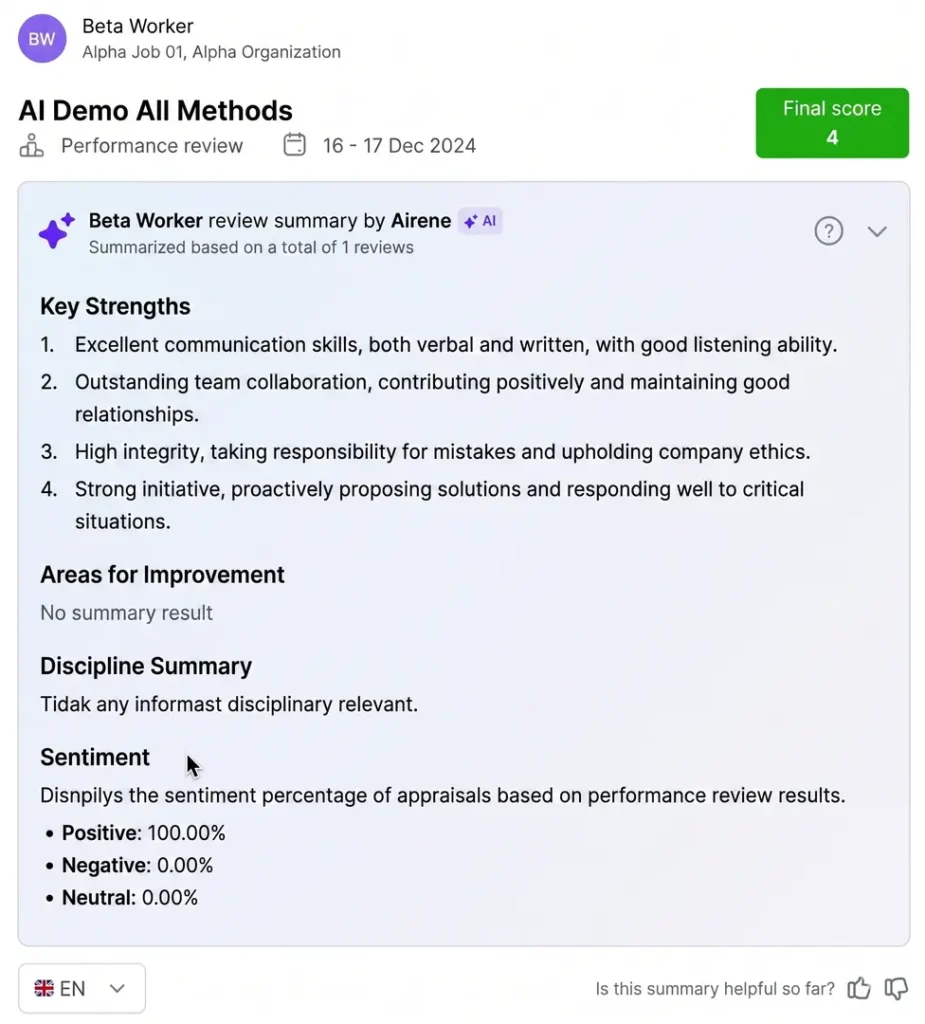The height and width of the screenshot is (1024, 925).
Task: Click the Airene AI sparkle icon
Action: pos(55,231)
